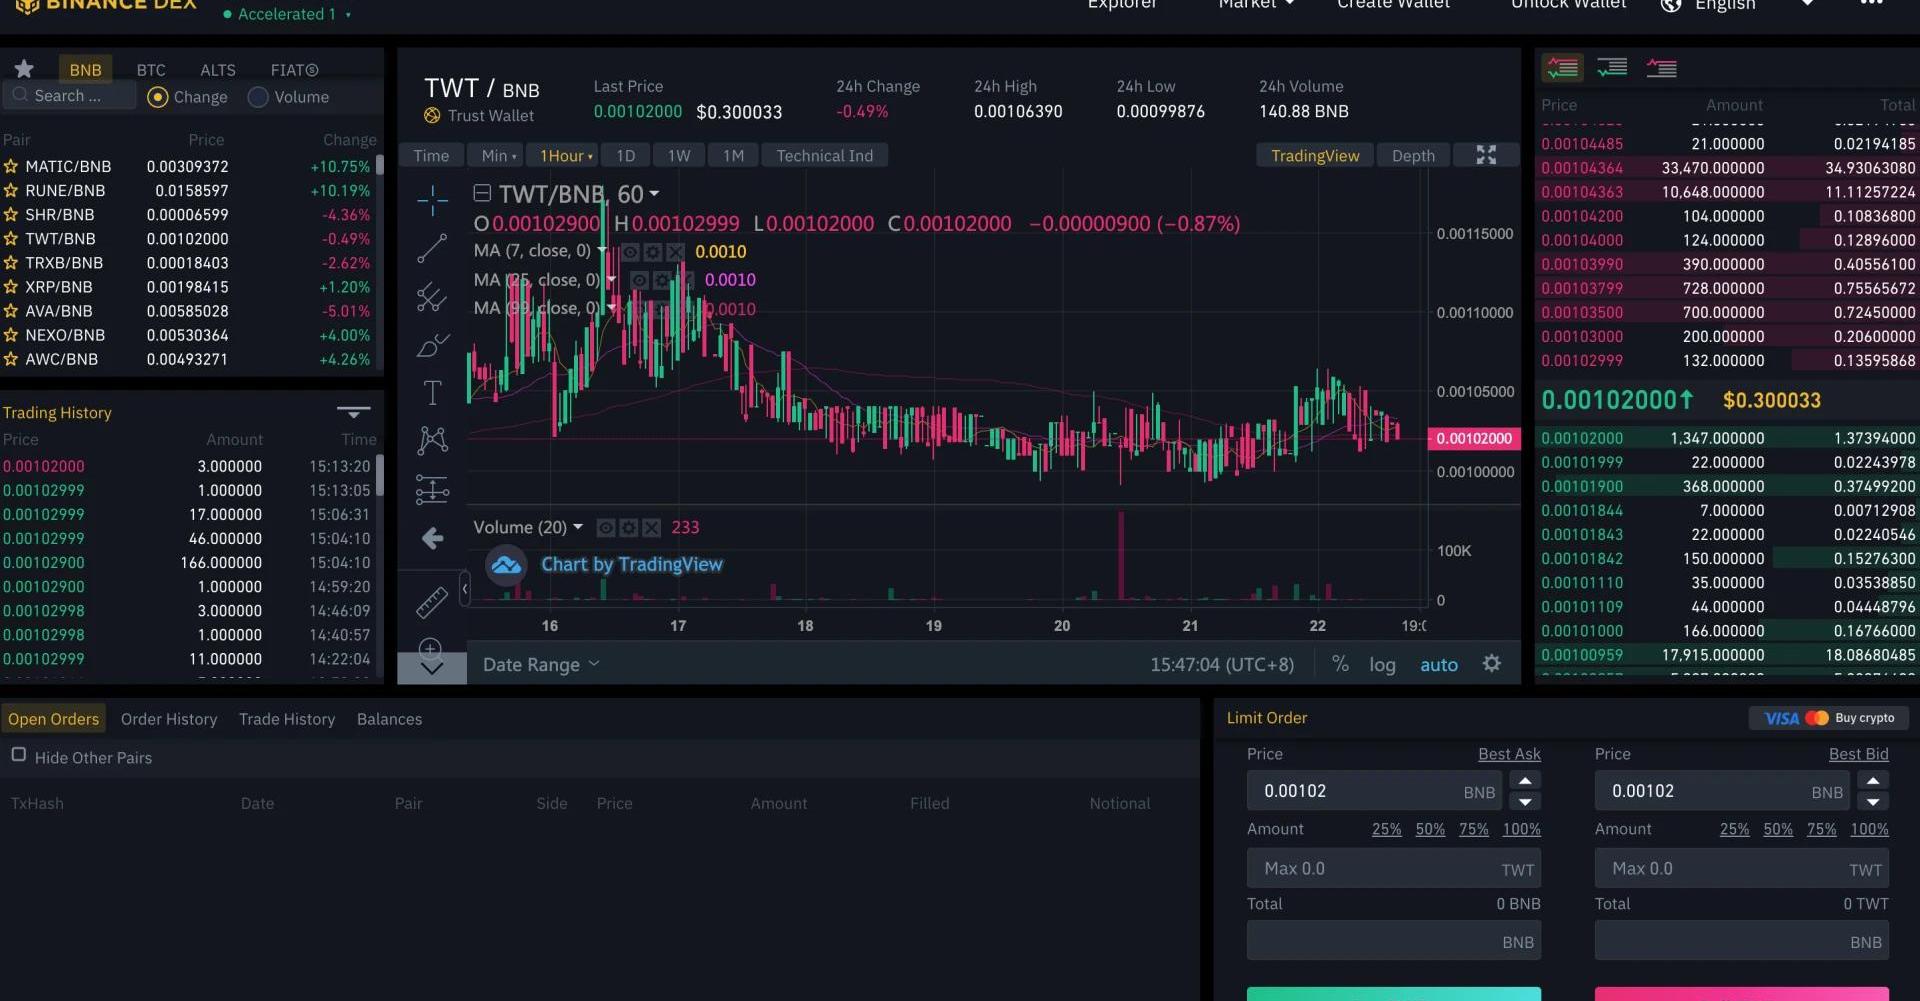Screen dimensions: 1920x1001
Task: Toggle log scale on chart
Action: [1382, 665]
